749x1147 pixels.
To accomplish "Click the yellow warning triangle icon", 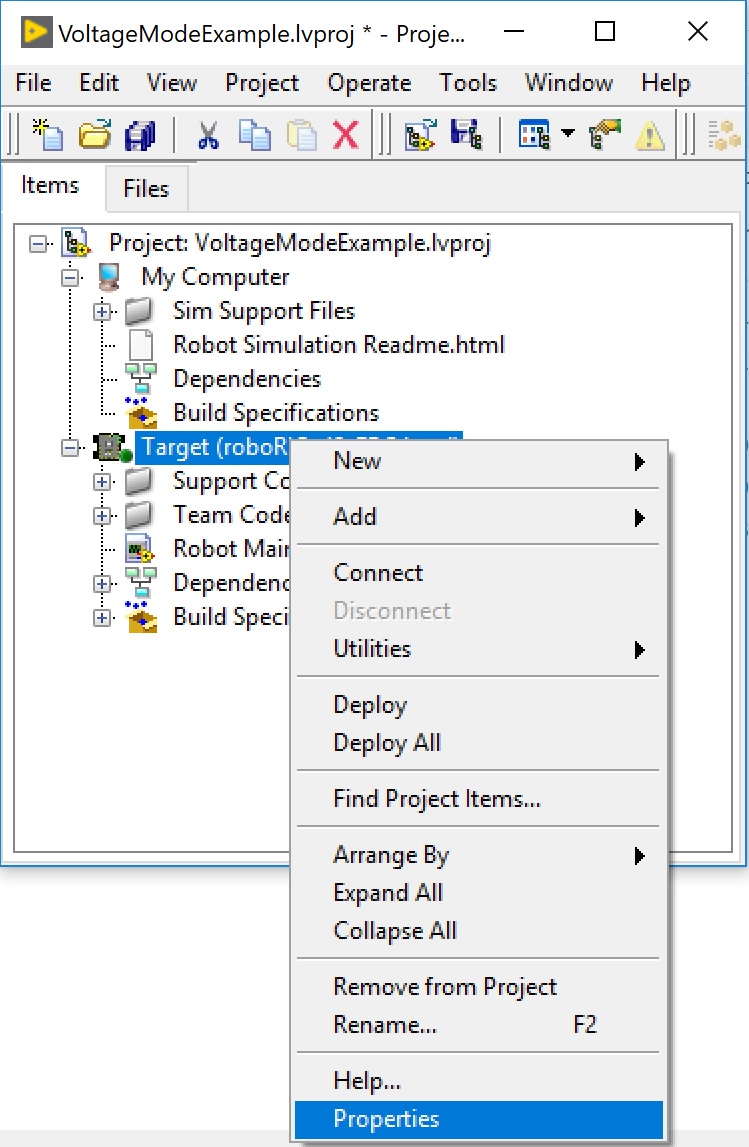I will coord(650,135).
